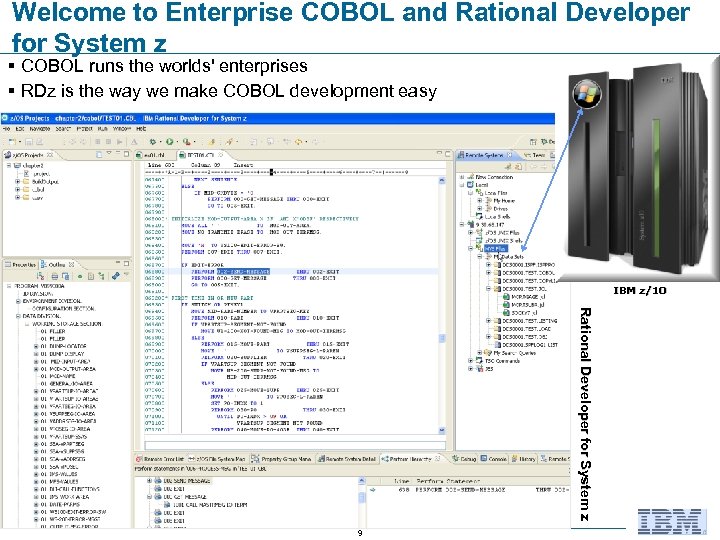This screenshot has width=720, height=540.
Task: Expand the BuildOutput folder
Action: click(x=17, y=181)
